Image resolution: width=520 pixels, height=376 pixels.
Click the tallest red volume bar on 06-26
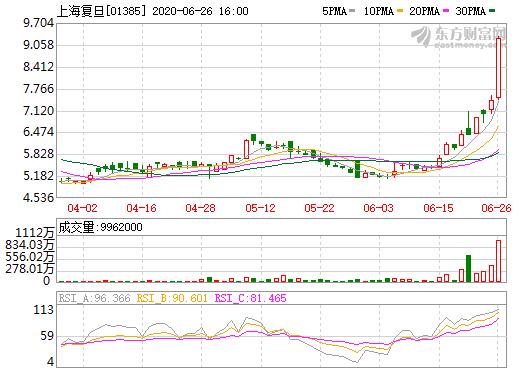(499, 261)
